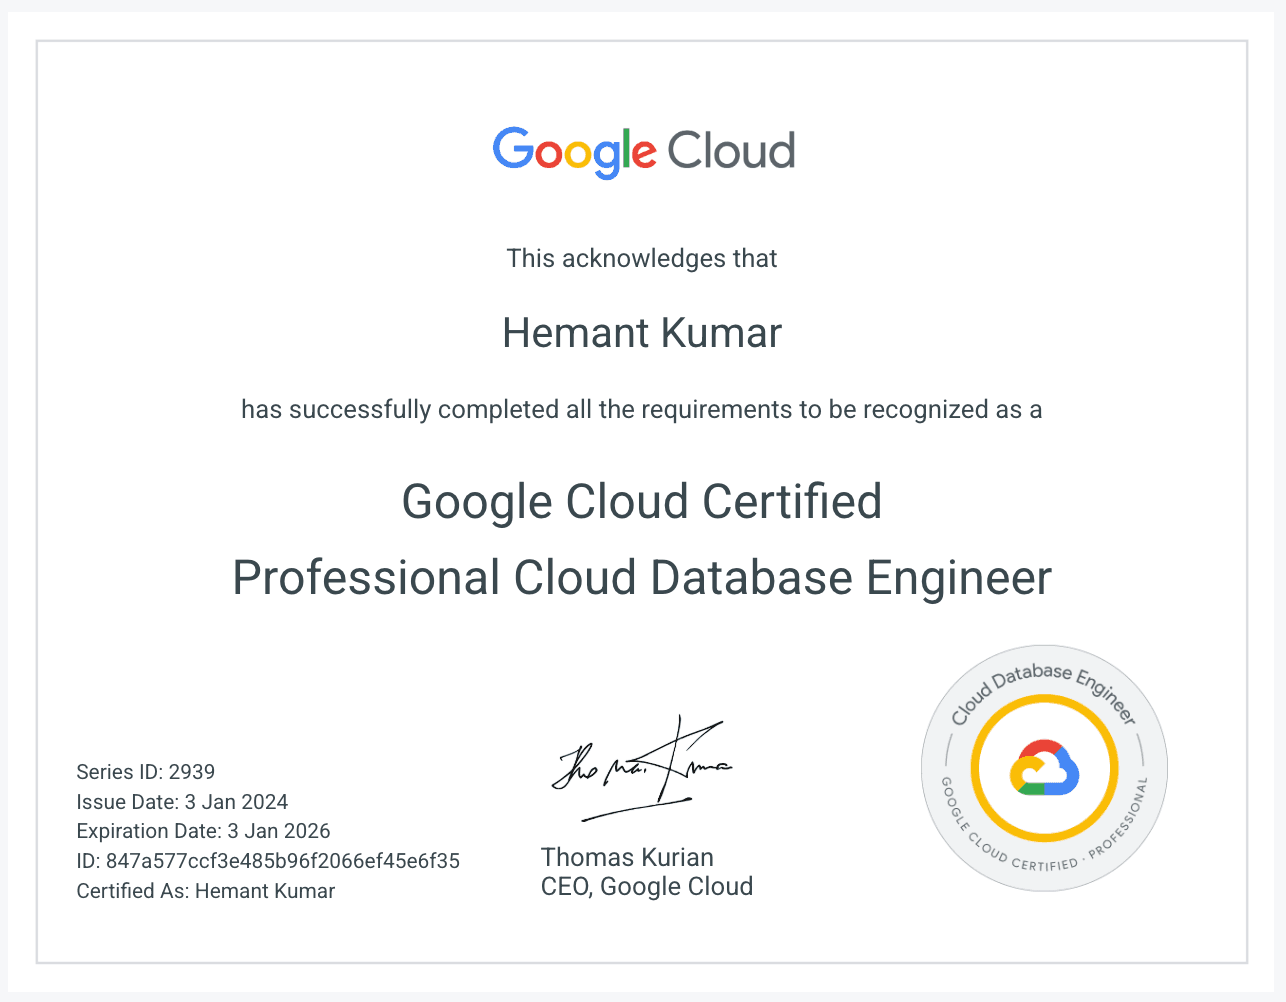
Task: Click the Expiration Date 3 Jan 2026 line
Action: click(x=203, y=831)
